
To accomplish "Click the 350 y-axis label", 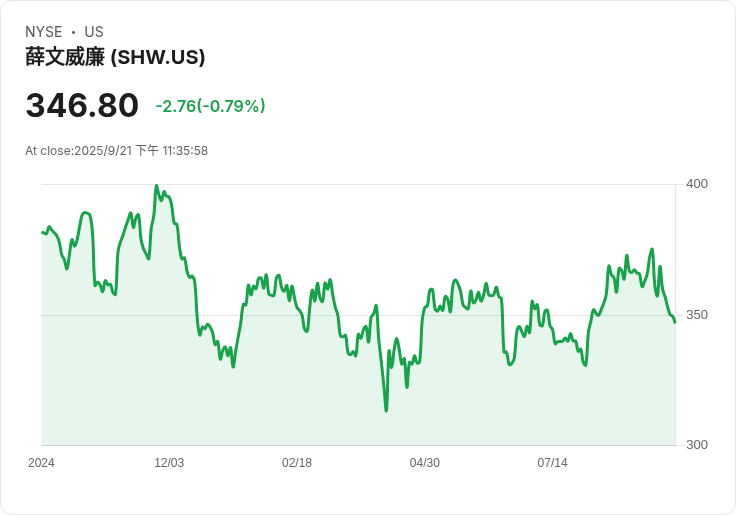I will pyautogui.click(x=697, y=315).
